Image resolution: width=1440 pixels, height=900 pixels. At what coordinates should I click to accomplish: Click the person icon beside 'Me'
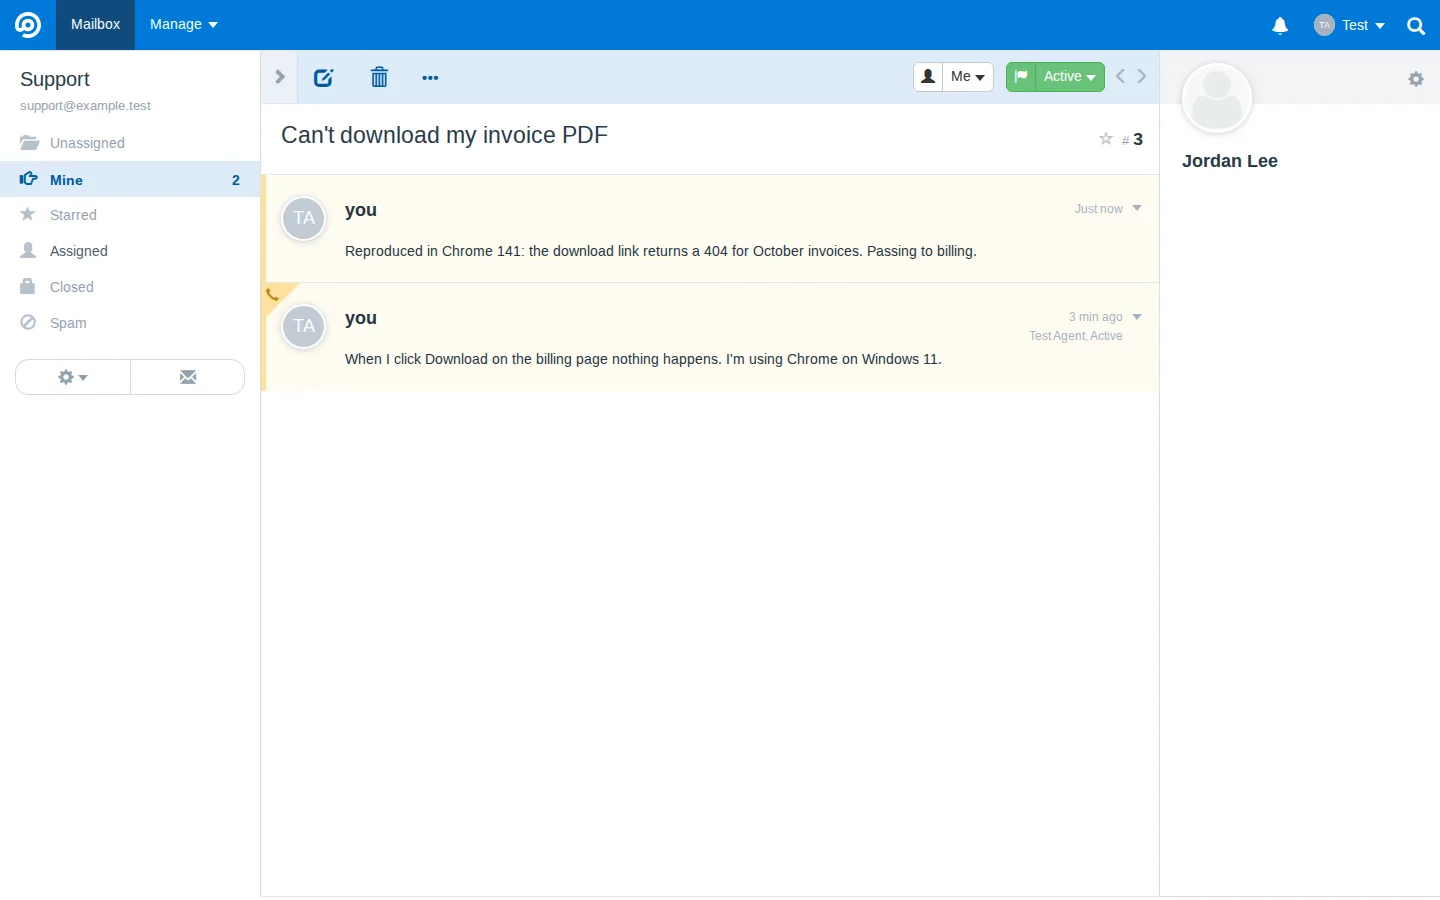click(928, 77)
